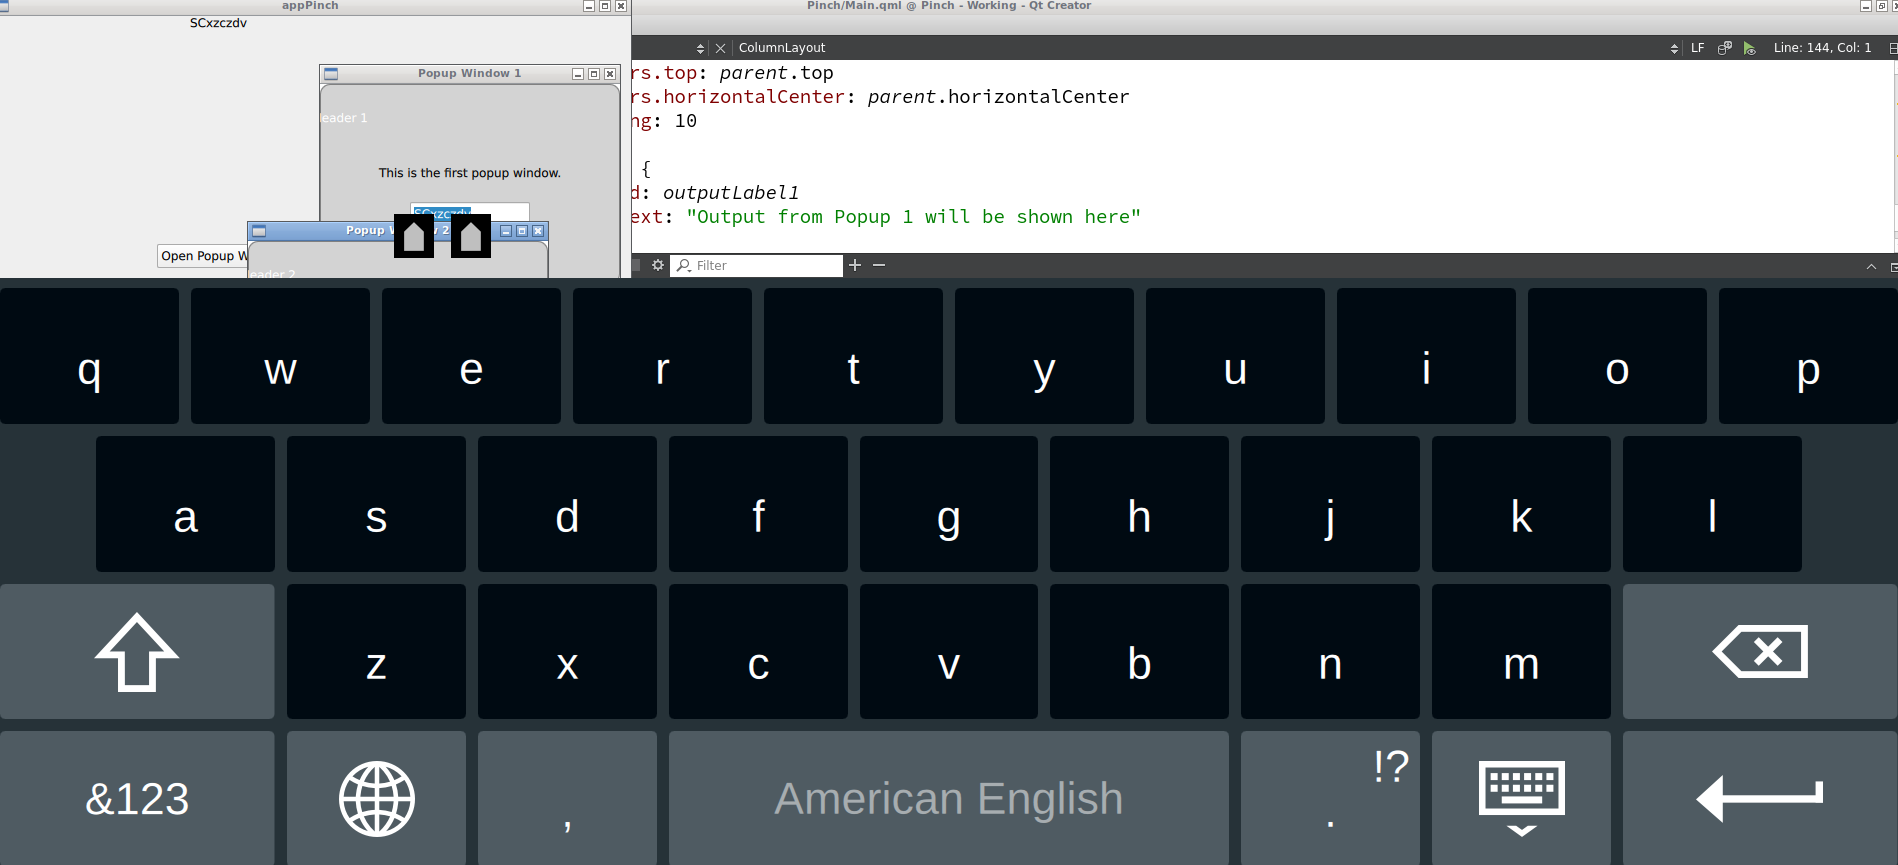This screenshot has width=1898, height=865.
Task: Open the ColumnLayout symbol dropdown in Qt Creator
Action: (x=1208, y=48)
